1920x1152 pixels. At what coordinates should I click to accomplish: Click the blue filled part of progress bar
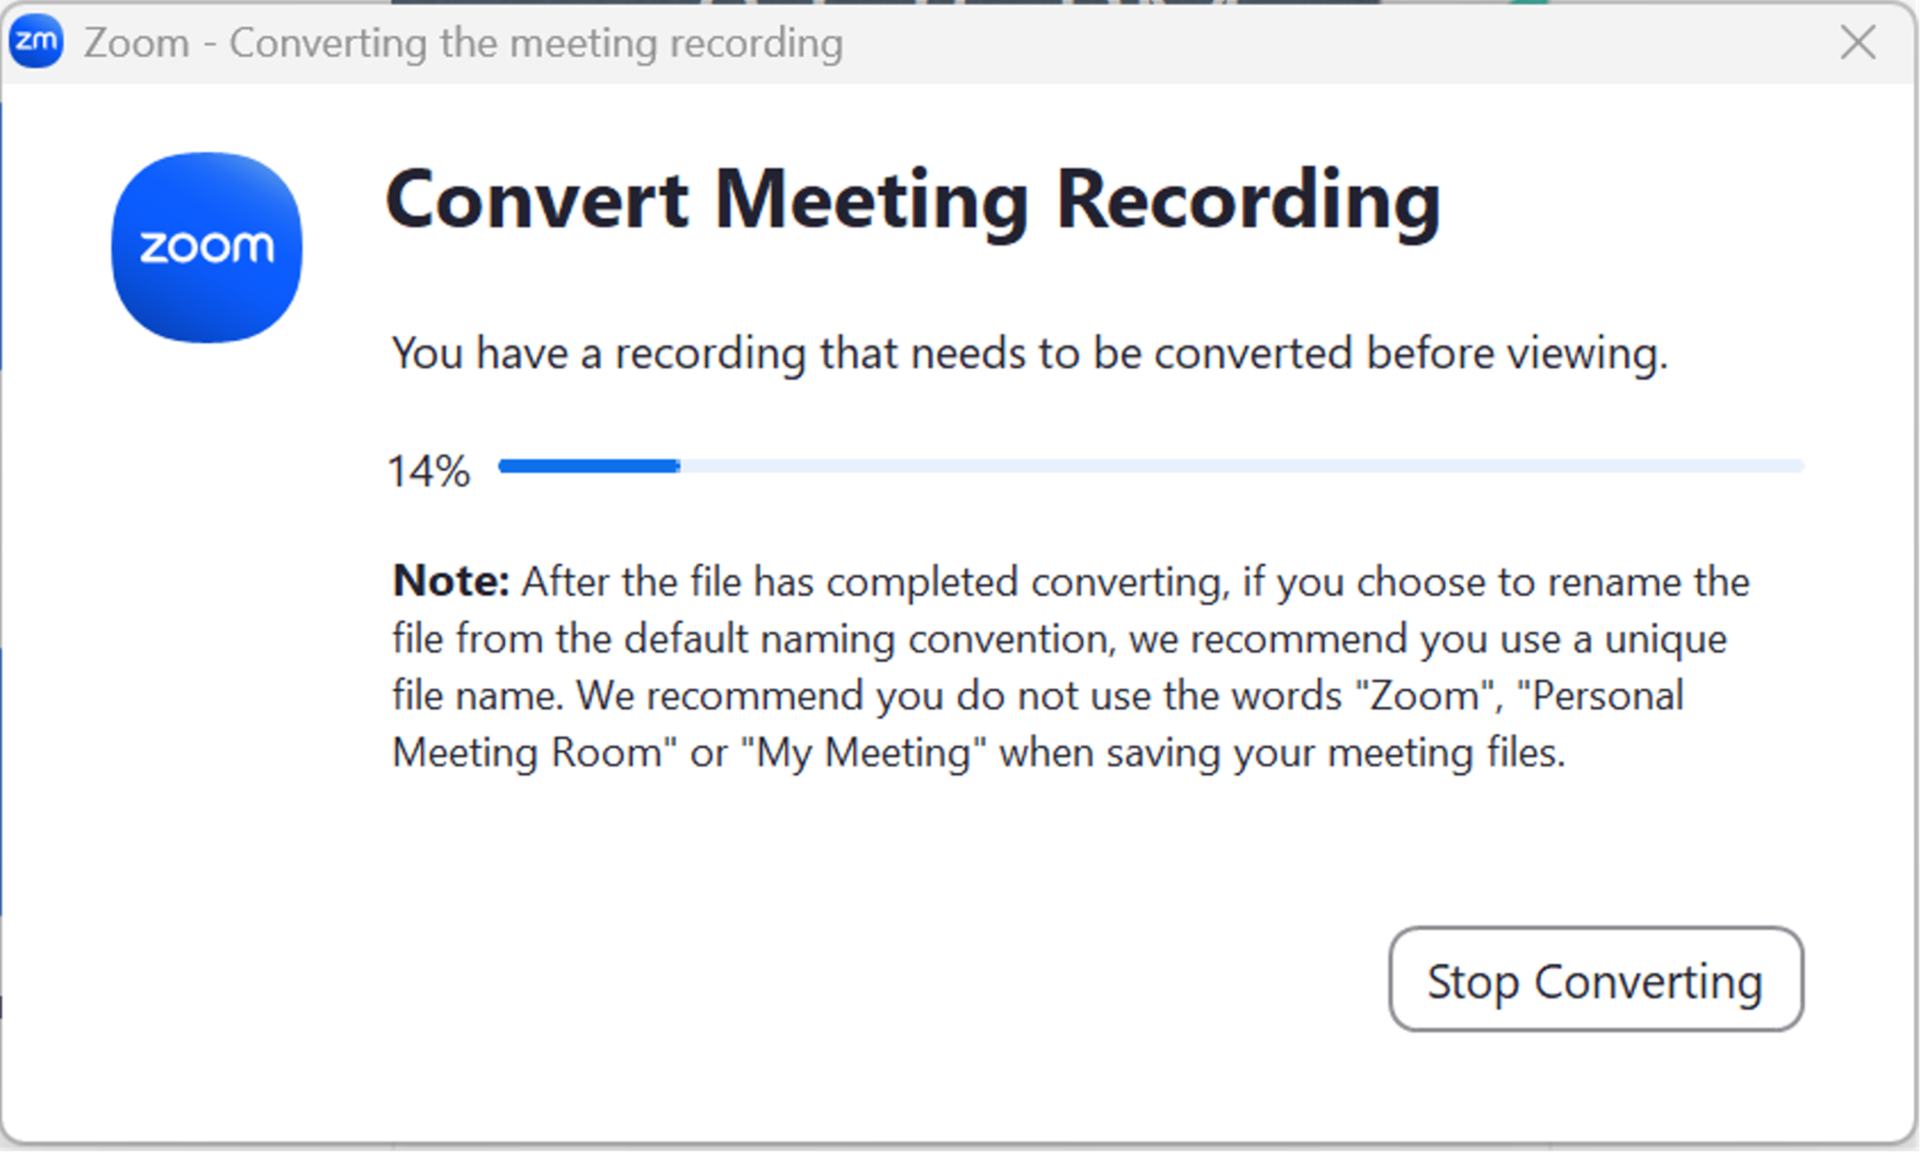[x=589, y=466]
